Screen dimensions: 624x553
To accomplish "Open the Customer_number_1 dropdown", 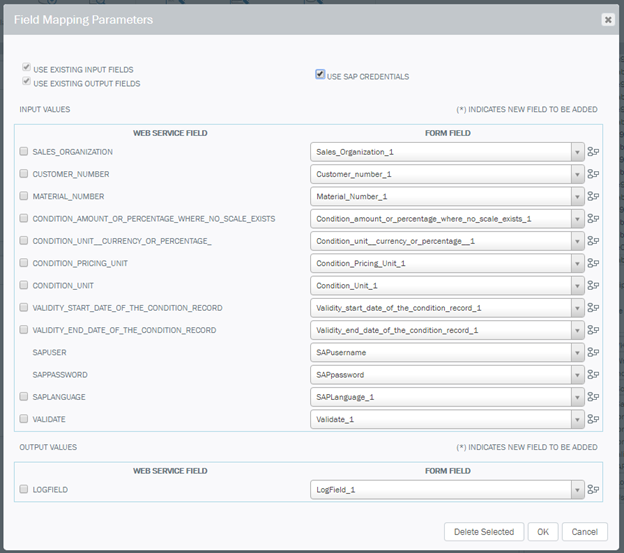I will [x=447, y=174].
